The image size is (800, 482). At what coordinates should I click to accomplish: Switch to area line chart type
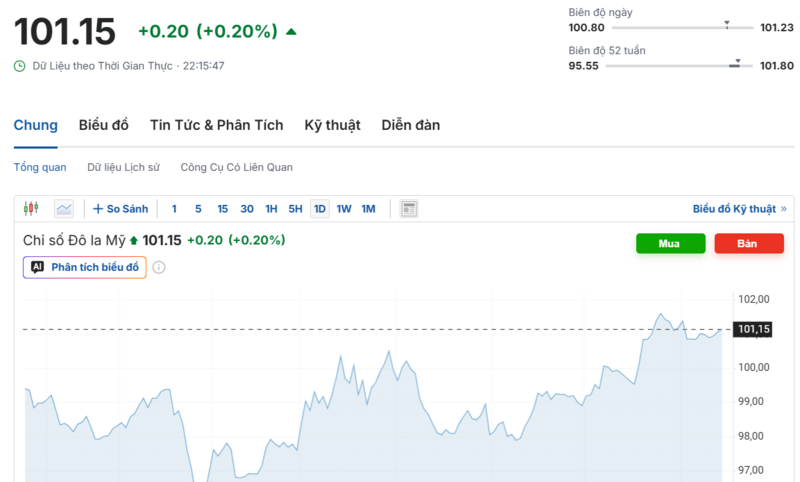(x=64, y=209)
